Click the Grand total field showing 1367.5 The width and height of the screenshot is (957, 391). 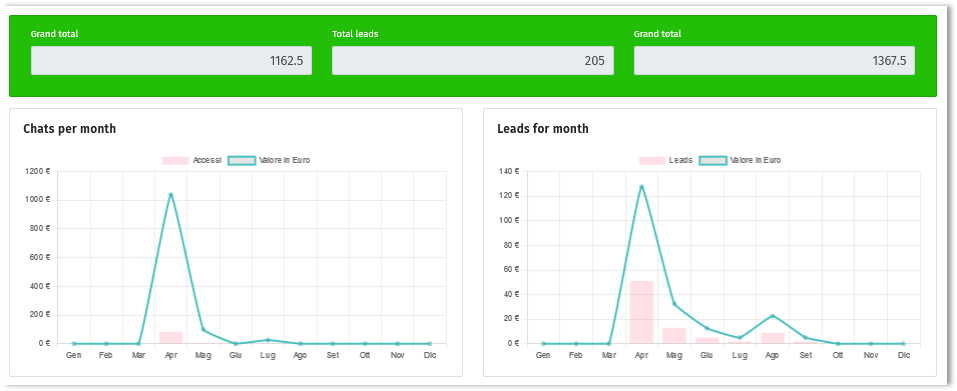pos(774,60)
